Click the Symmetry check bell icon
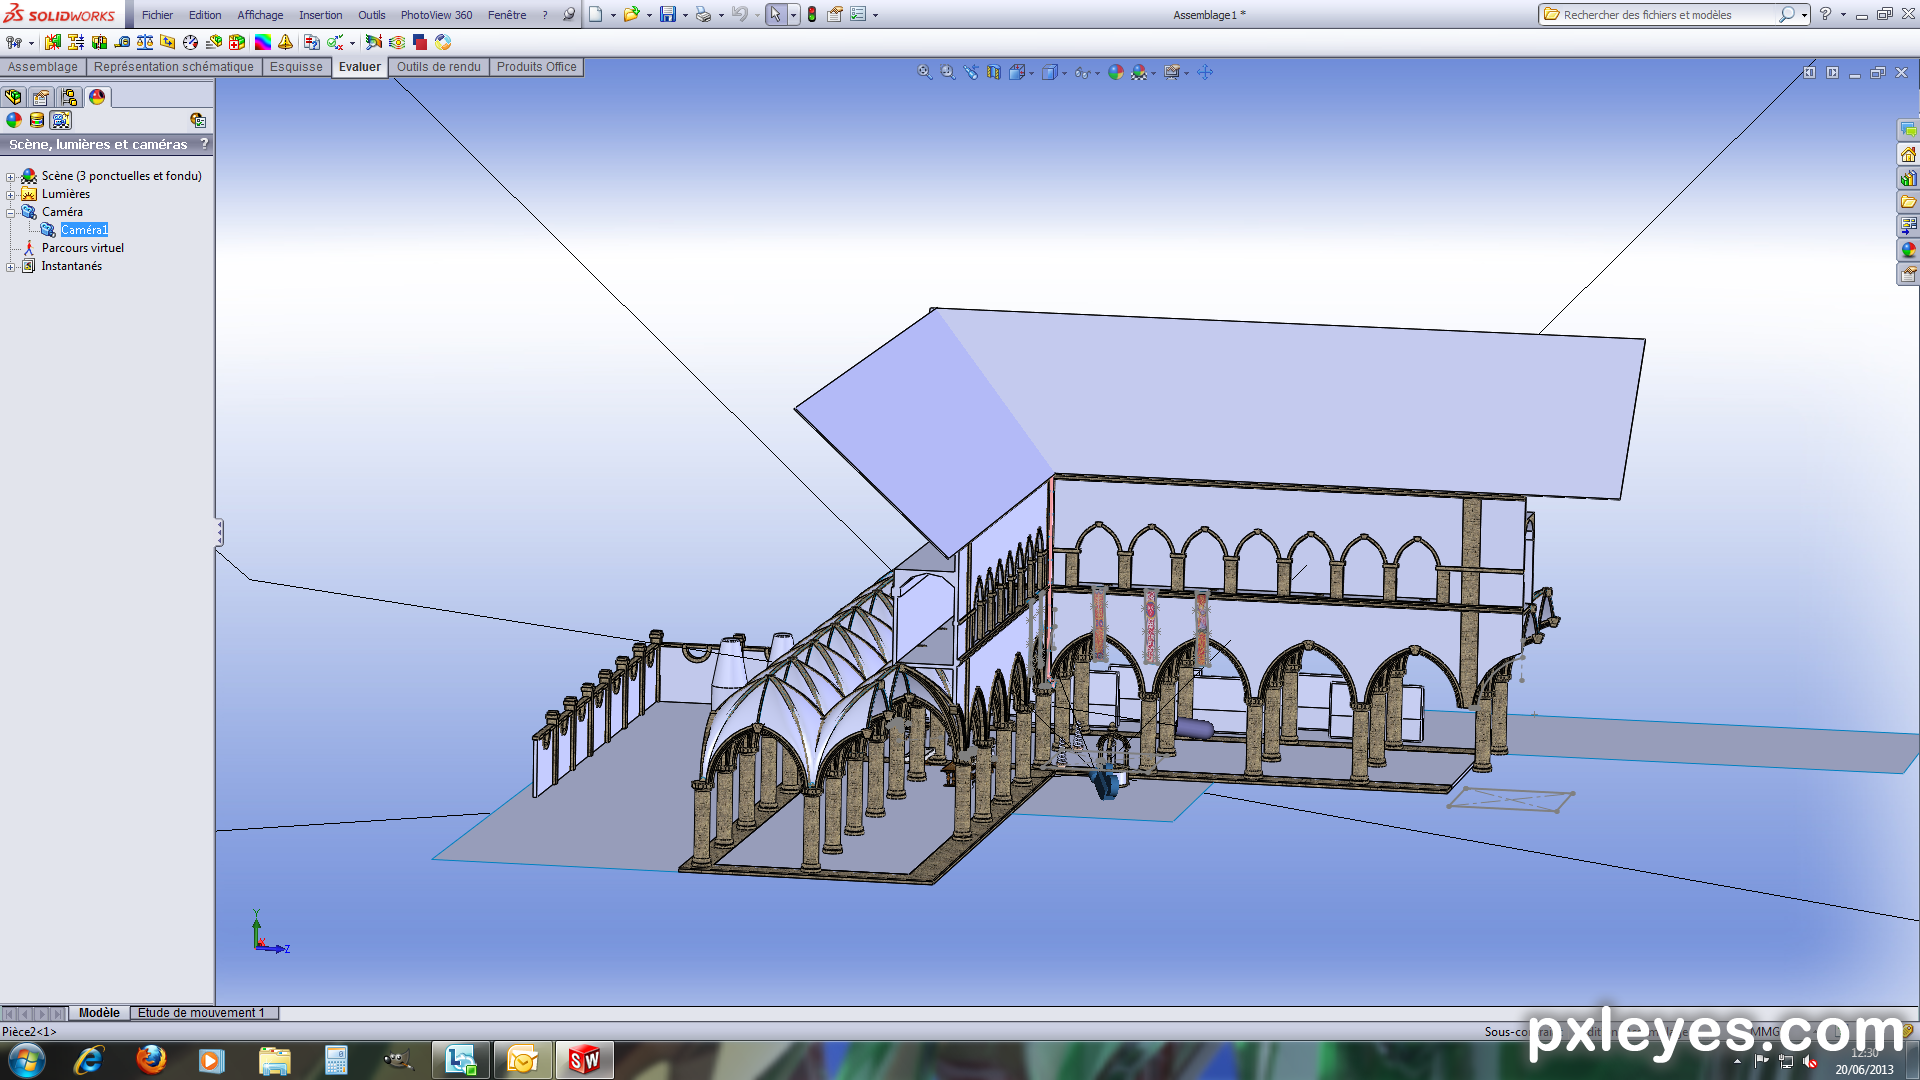 point(286,42)
